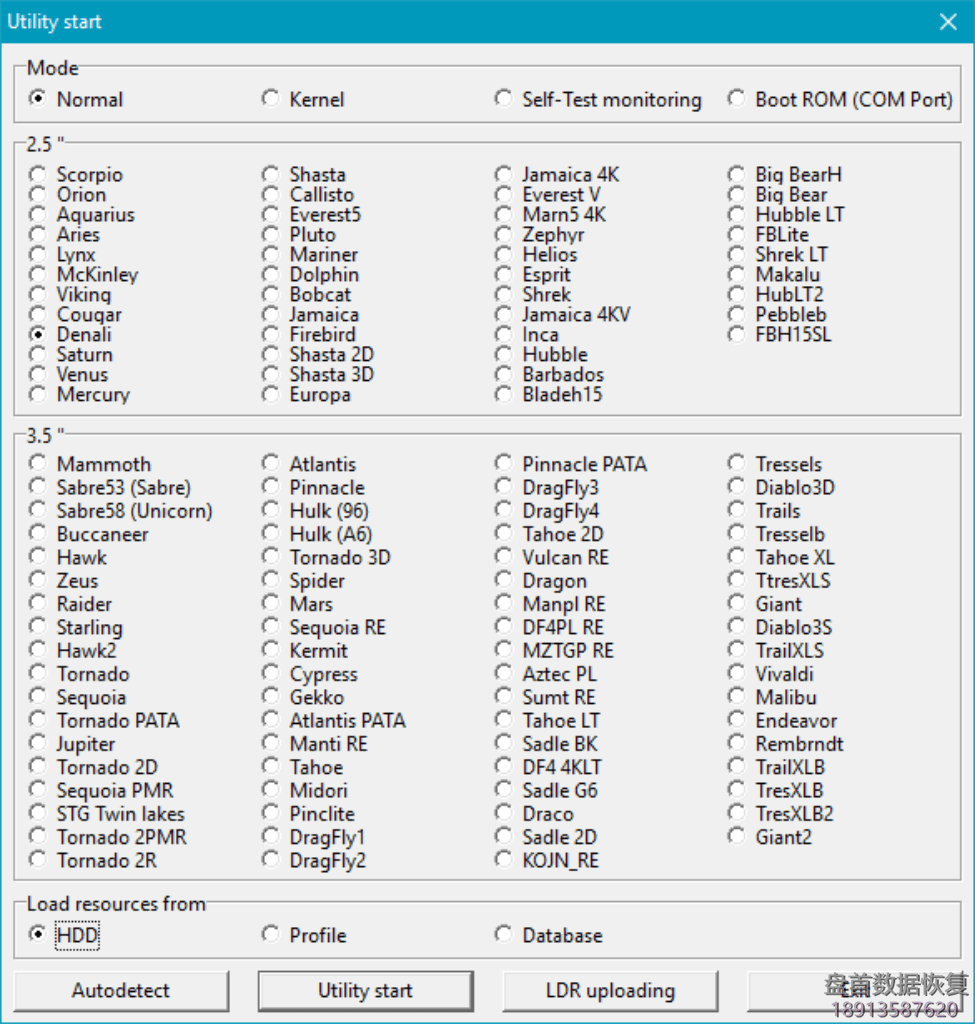Choose the Firebird drive family
This screenshot has height=1024, width=975.
[271, 334]
